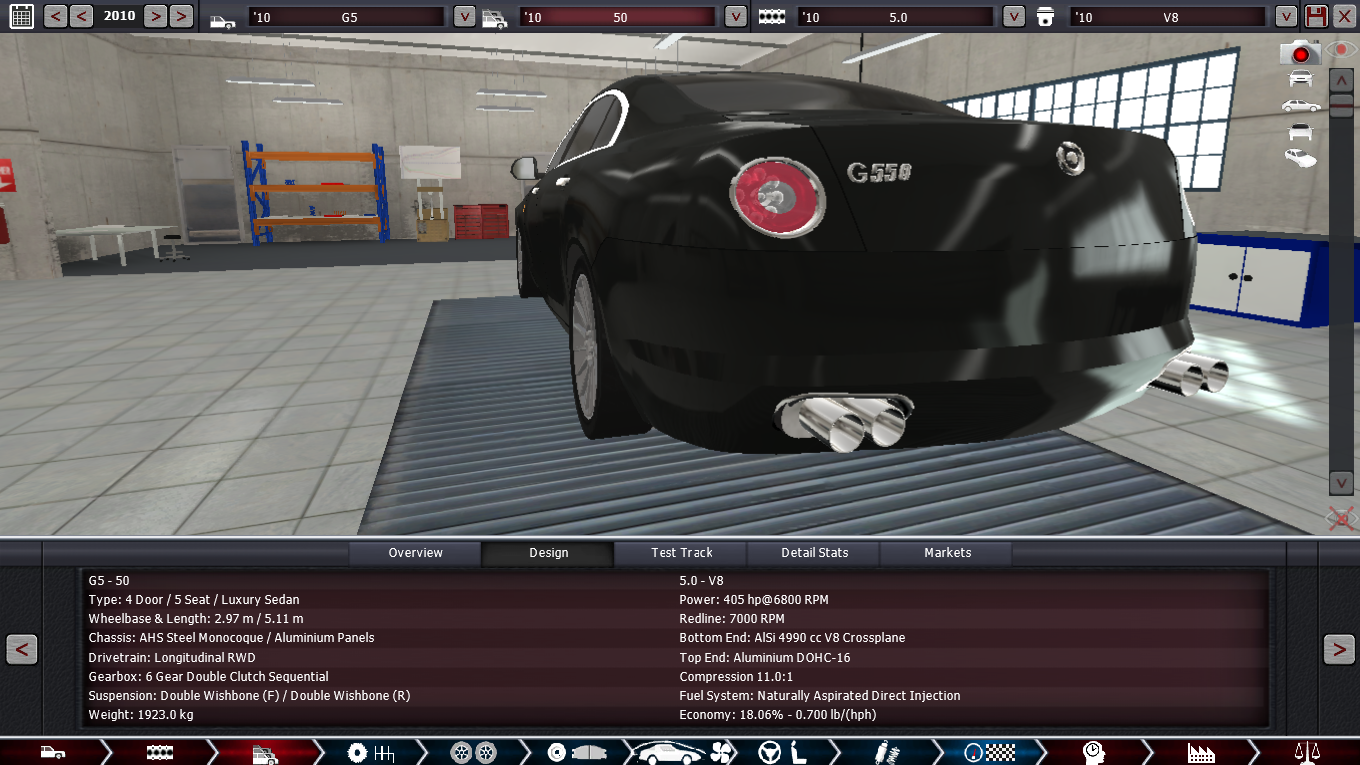Expand the '50' trim dropdown
The height and width of the screenshot is (765, 1360).
coord(735,17)
